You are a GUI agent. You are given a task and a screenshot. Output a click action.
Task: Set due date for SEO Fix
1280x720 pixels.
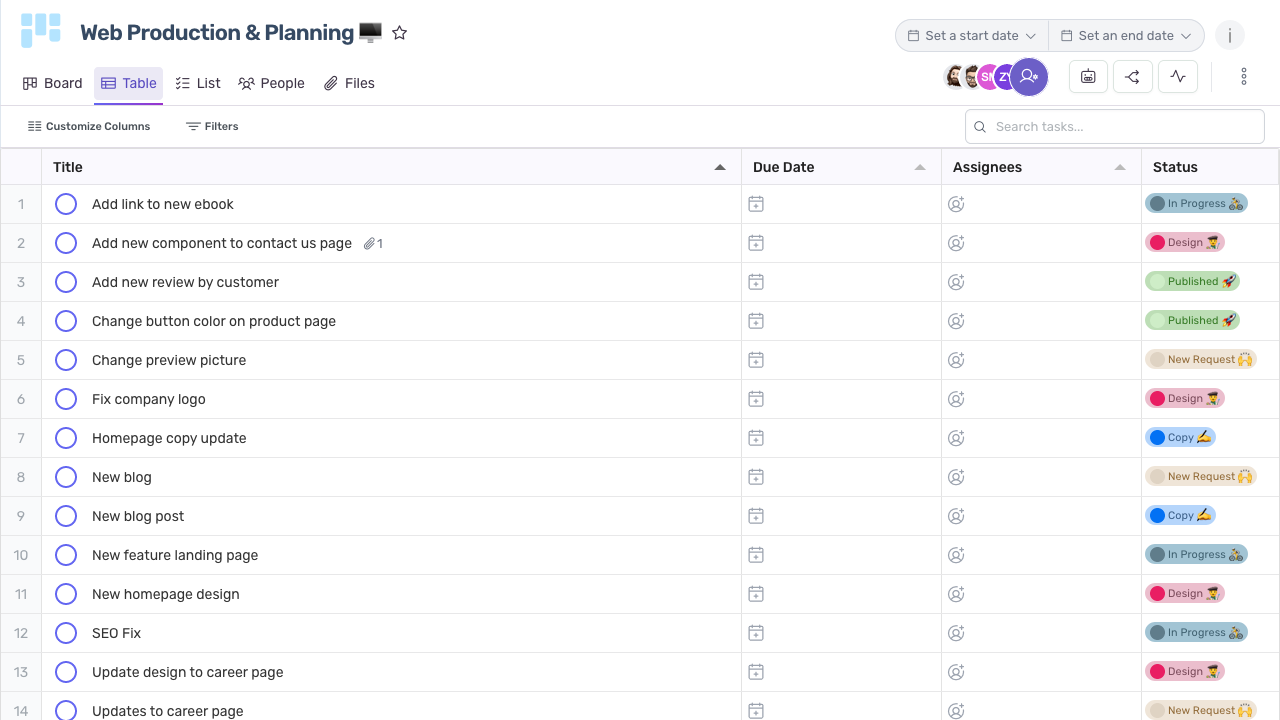pyautogui.click(x=756, y=633)
